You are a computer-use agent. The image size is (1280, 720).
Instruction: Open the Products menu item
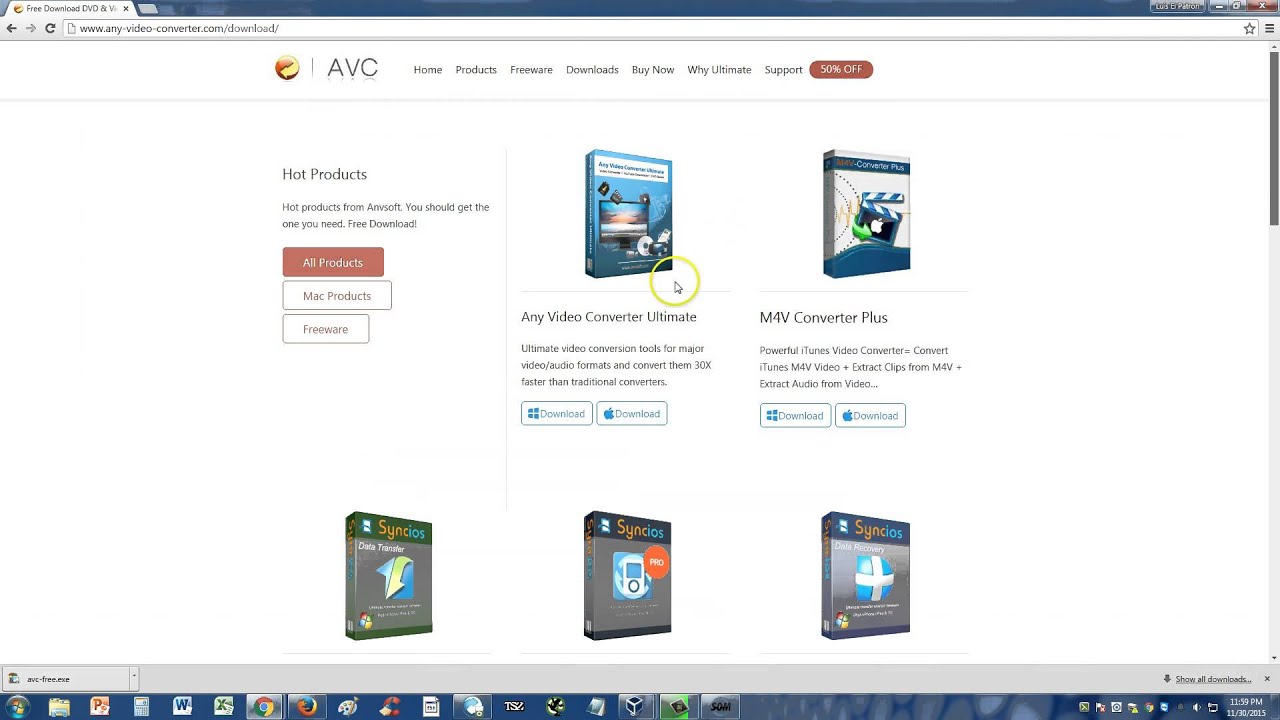[x=476, y=70]
